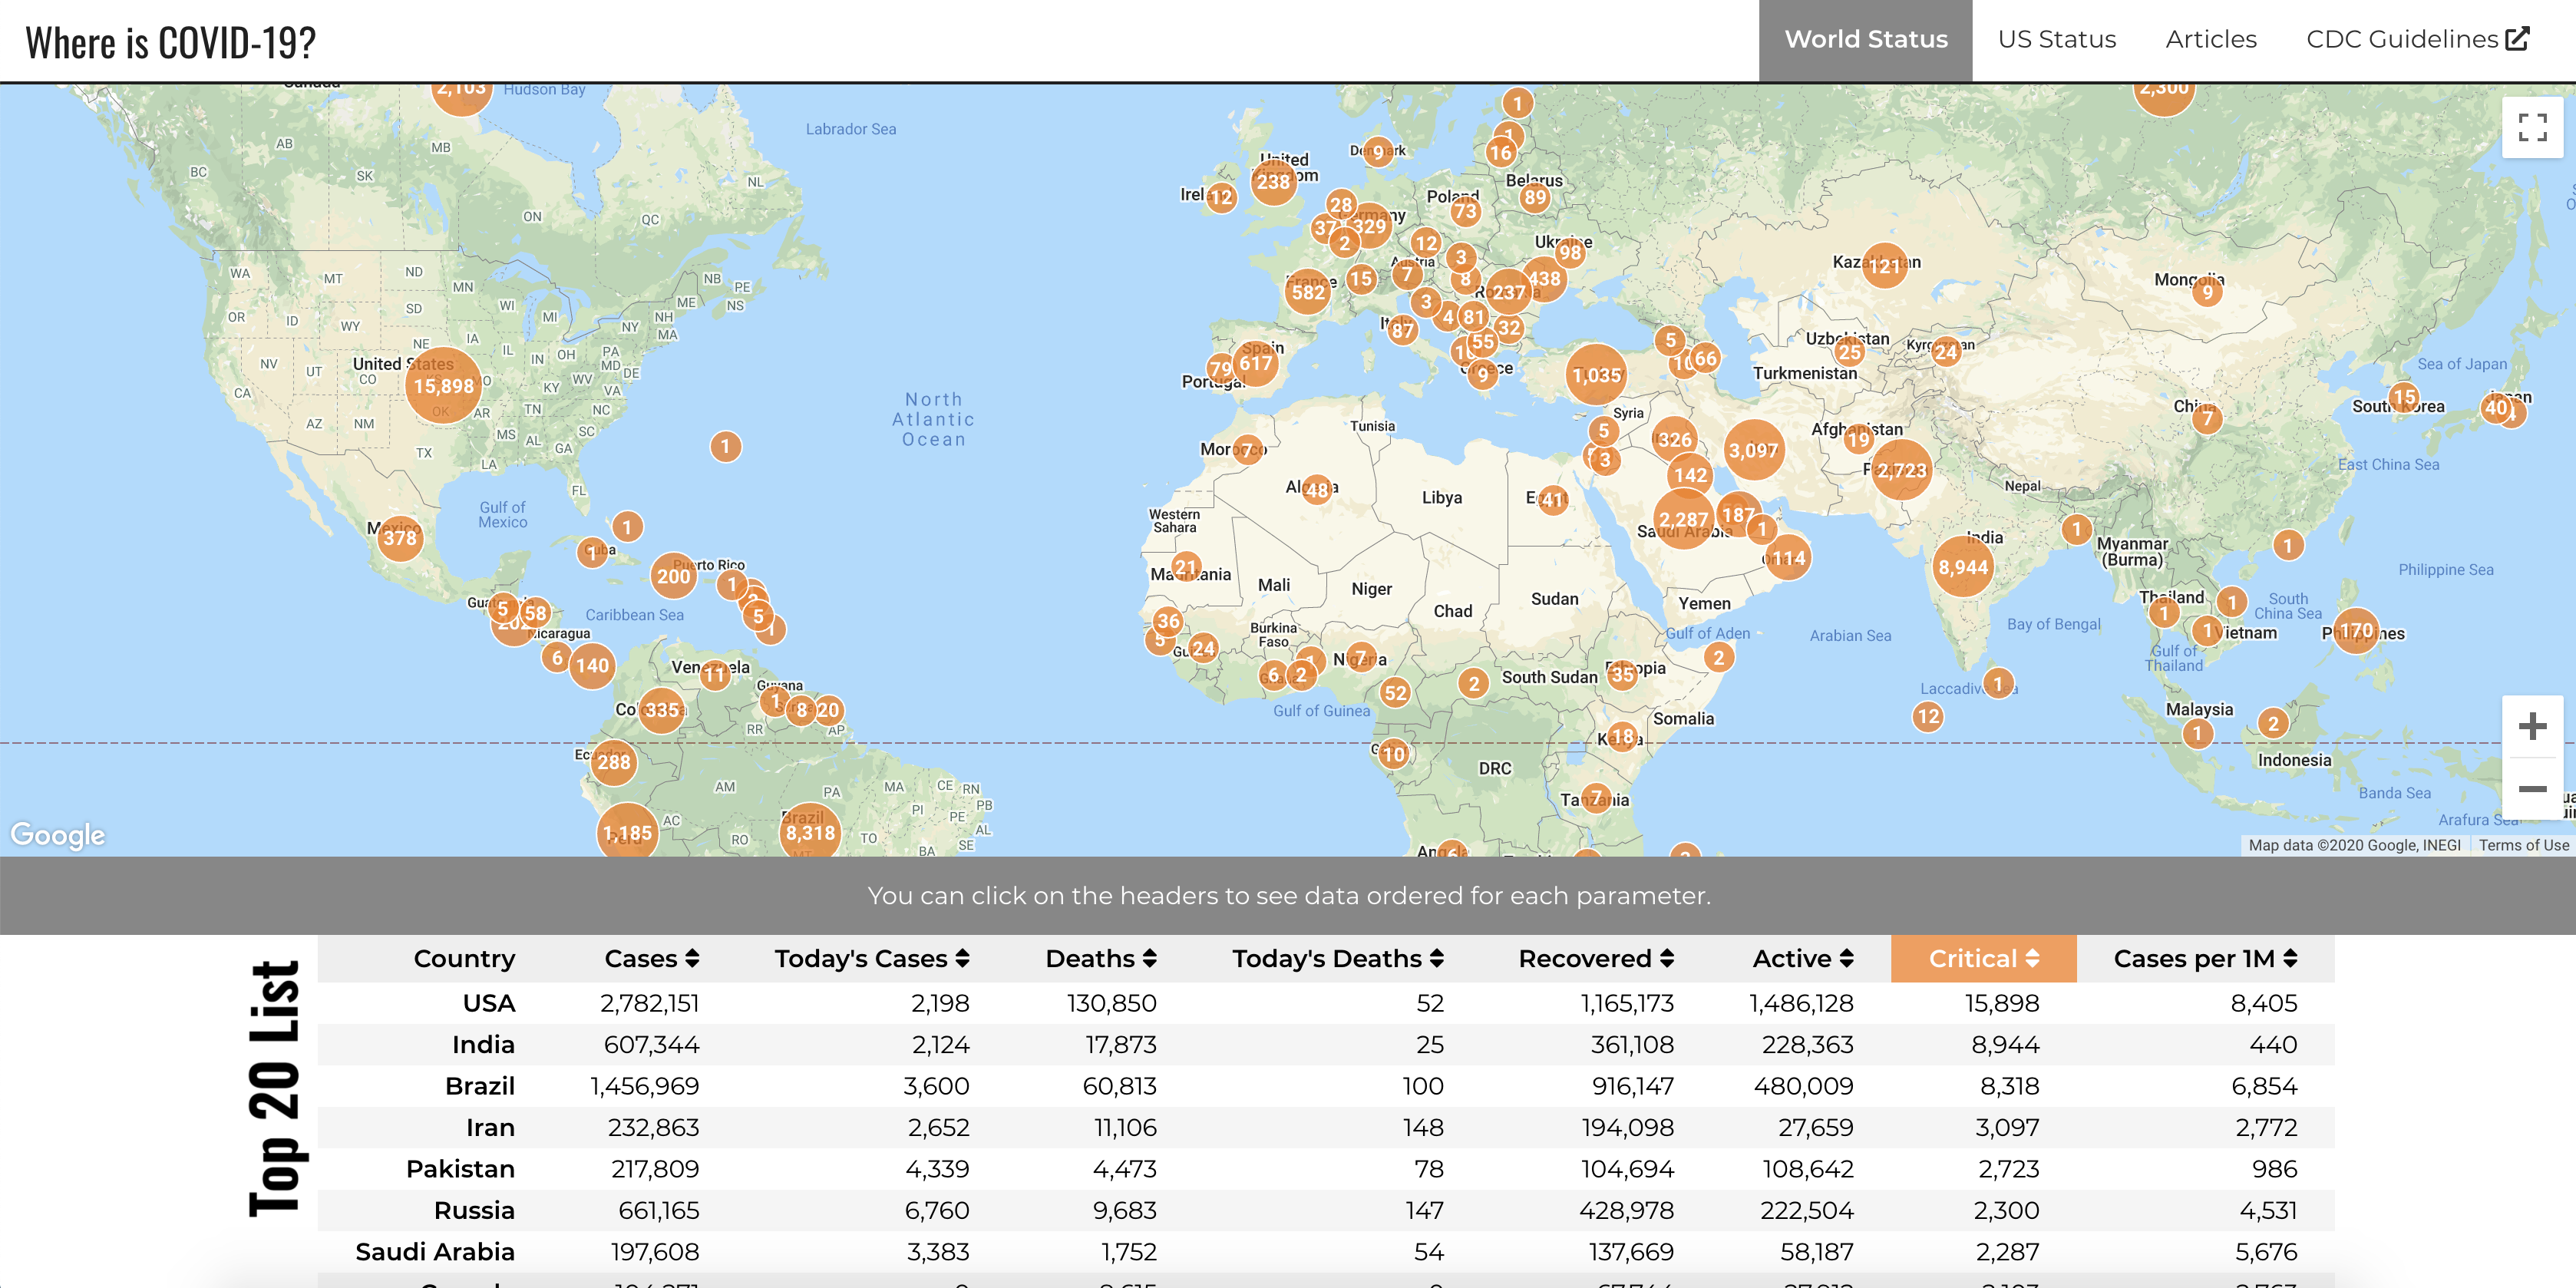Sort table by the Cases column
2576x1288 pixels.
tap(651, 959)
